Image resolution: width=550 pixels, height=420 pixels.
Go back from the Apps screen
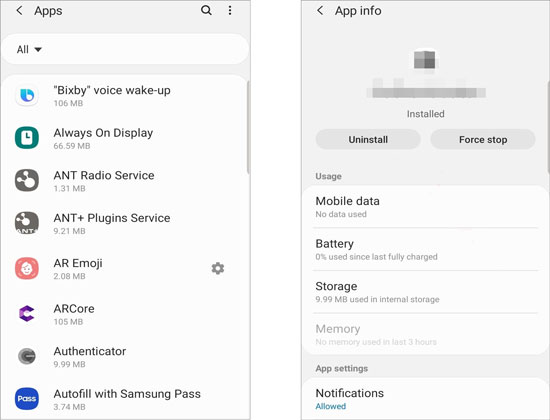tap(19, 11)
